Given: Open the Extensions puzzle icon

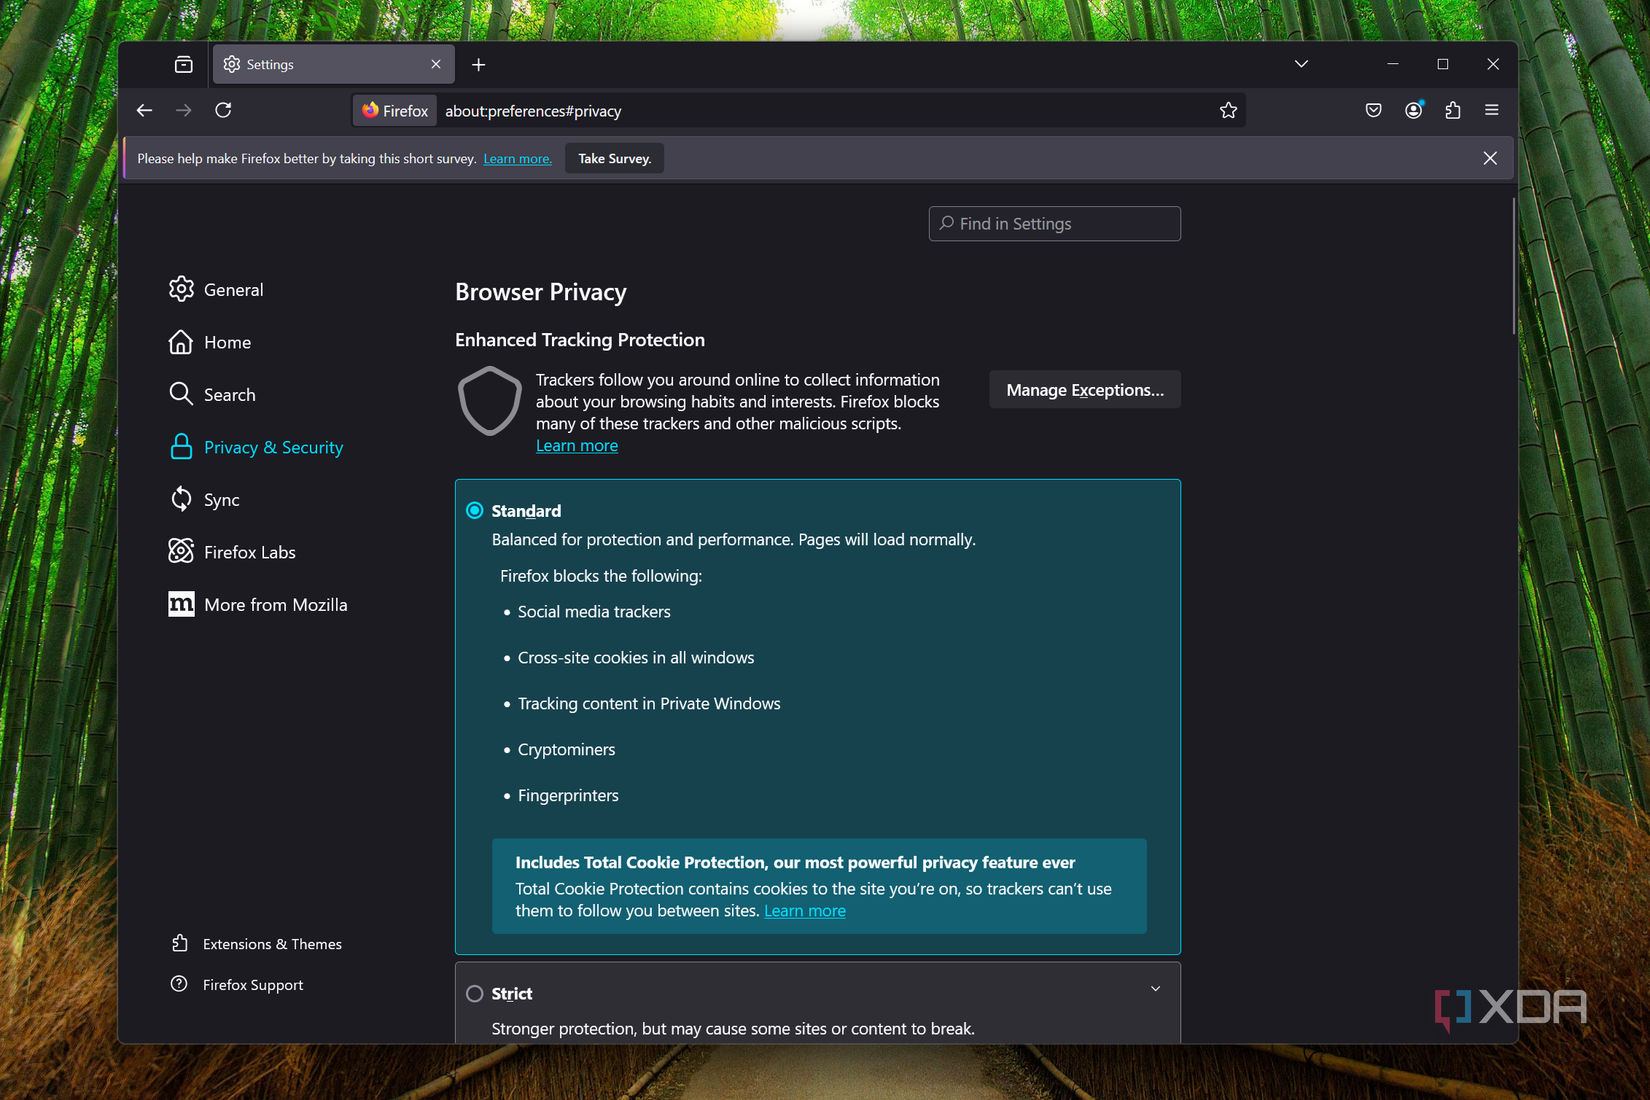Looking at the screenshot, I should (1452, 110).
